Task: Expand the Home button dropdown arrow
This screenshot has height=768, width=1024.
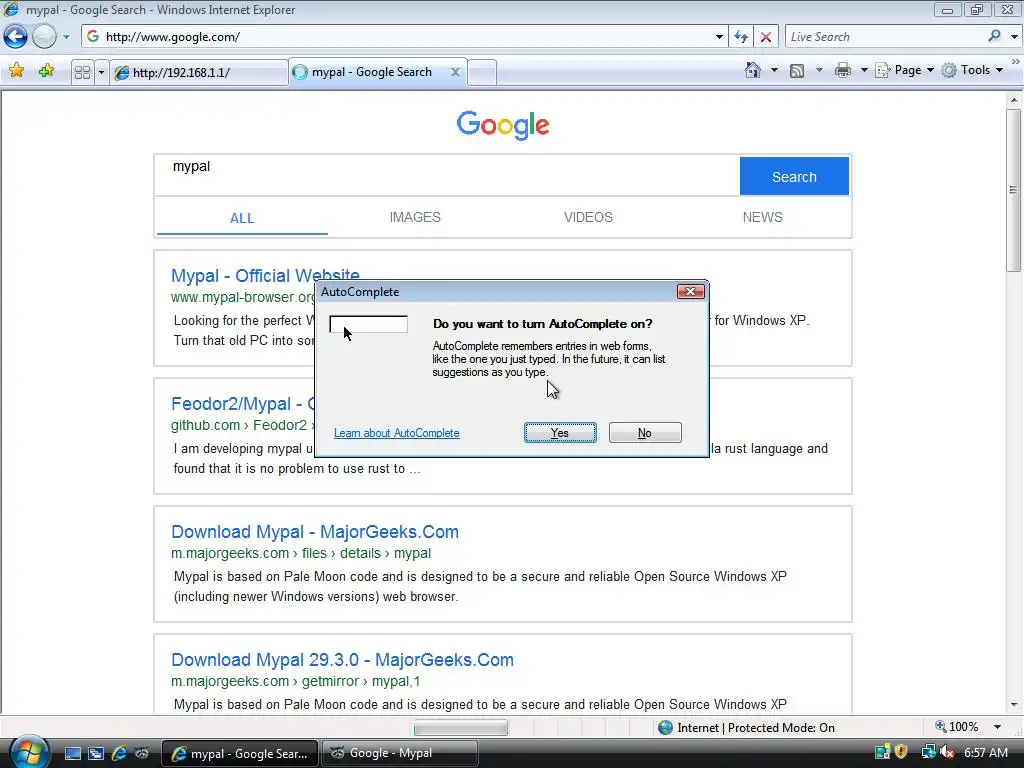Action: click(x=775, y=70)
